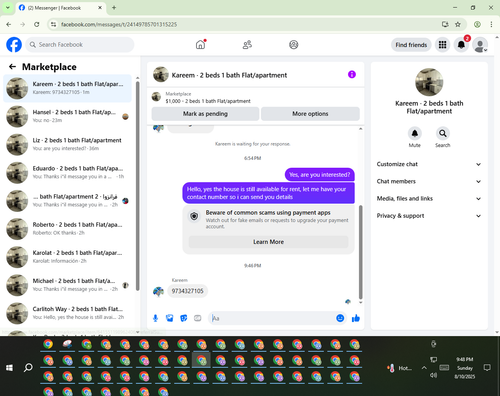The image size is (500, 396).
Task: Click the Search Facebook field
Action: [x=80, y=45]
